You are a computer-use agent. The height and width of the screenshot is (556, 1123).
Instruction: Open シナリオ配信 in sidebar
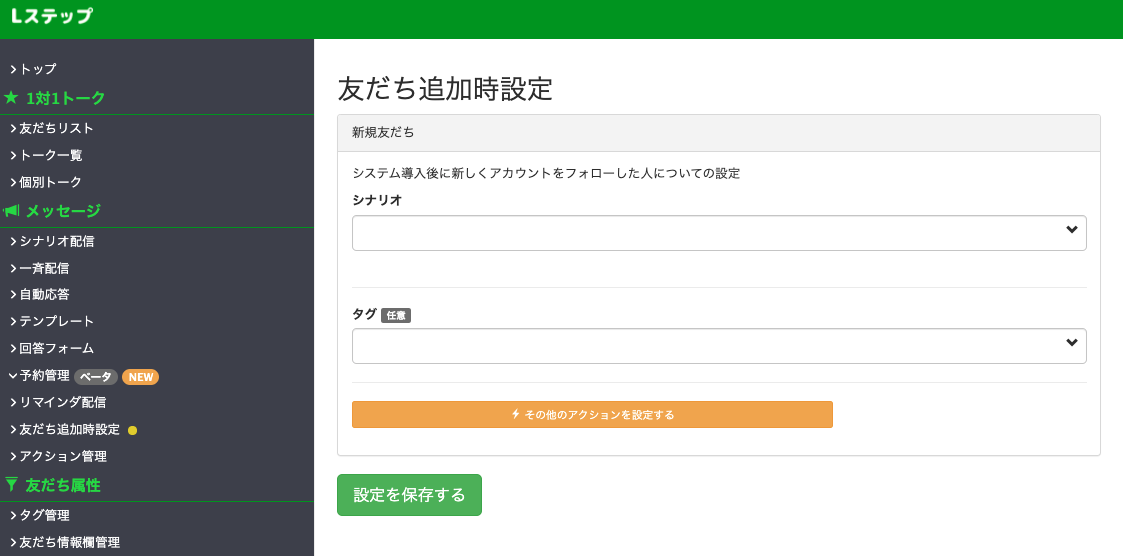pos(52,241)
